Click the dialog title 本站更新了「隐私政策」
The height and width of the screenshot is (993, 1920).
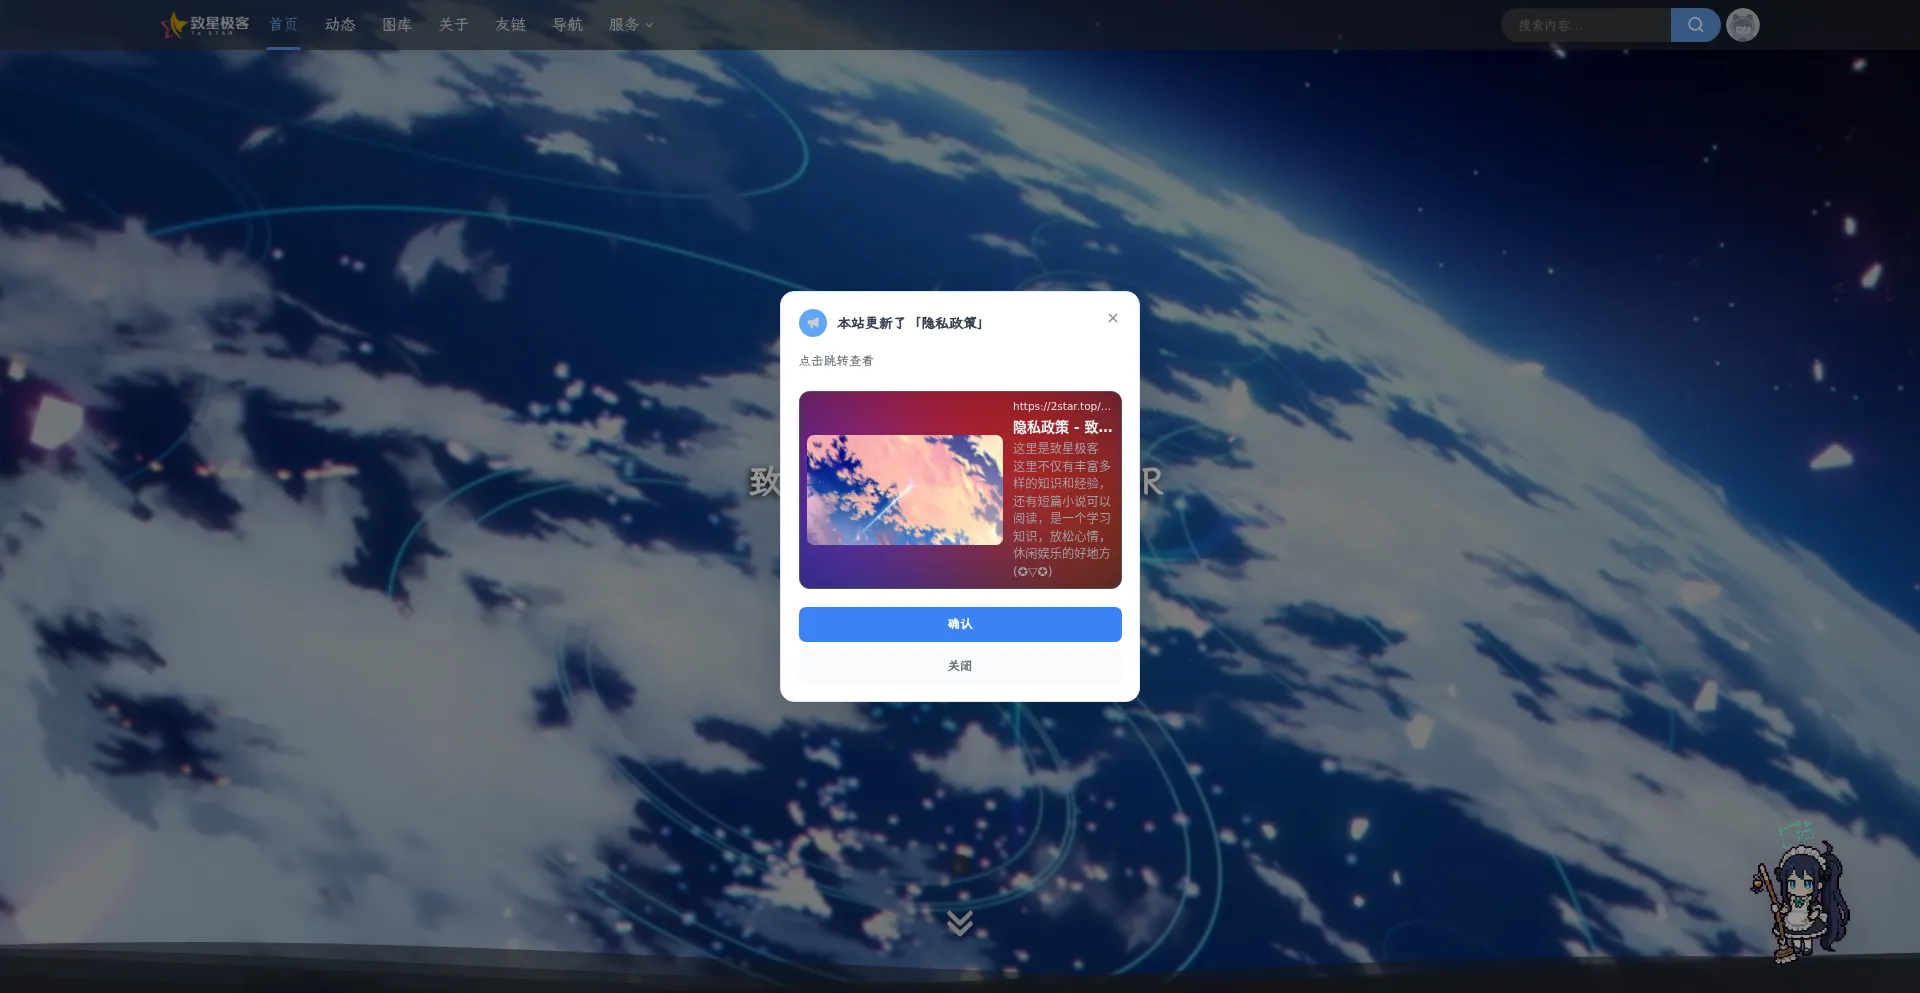(x=910, y=323)
